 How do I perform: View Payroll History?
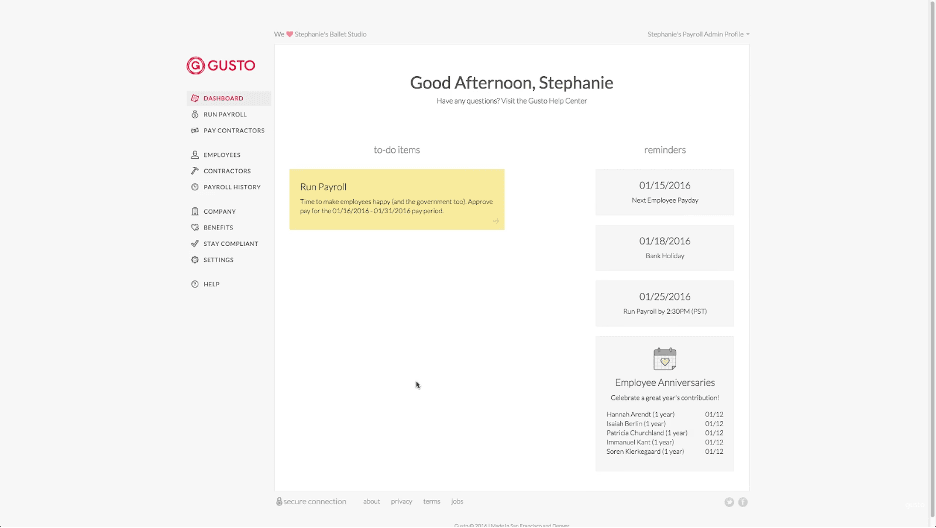click(229, 187)
